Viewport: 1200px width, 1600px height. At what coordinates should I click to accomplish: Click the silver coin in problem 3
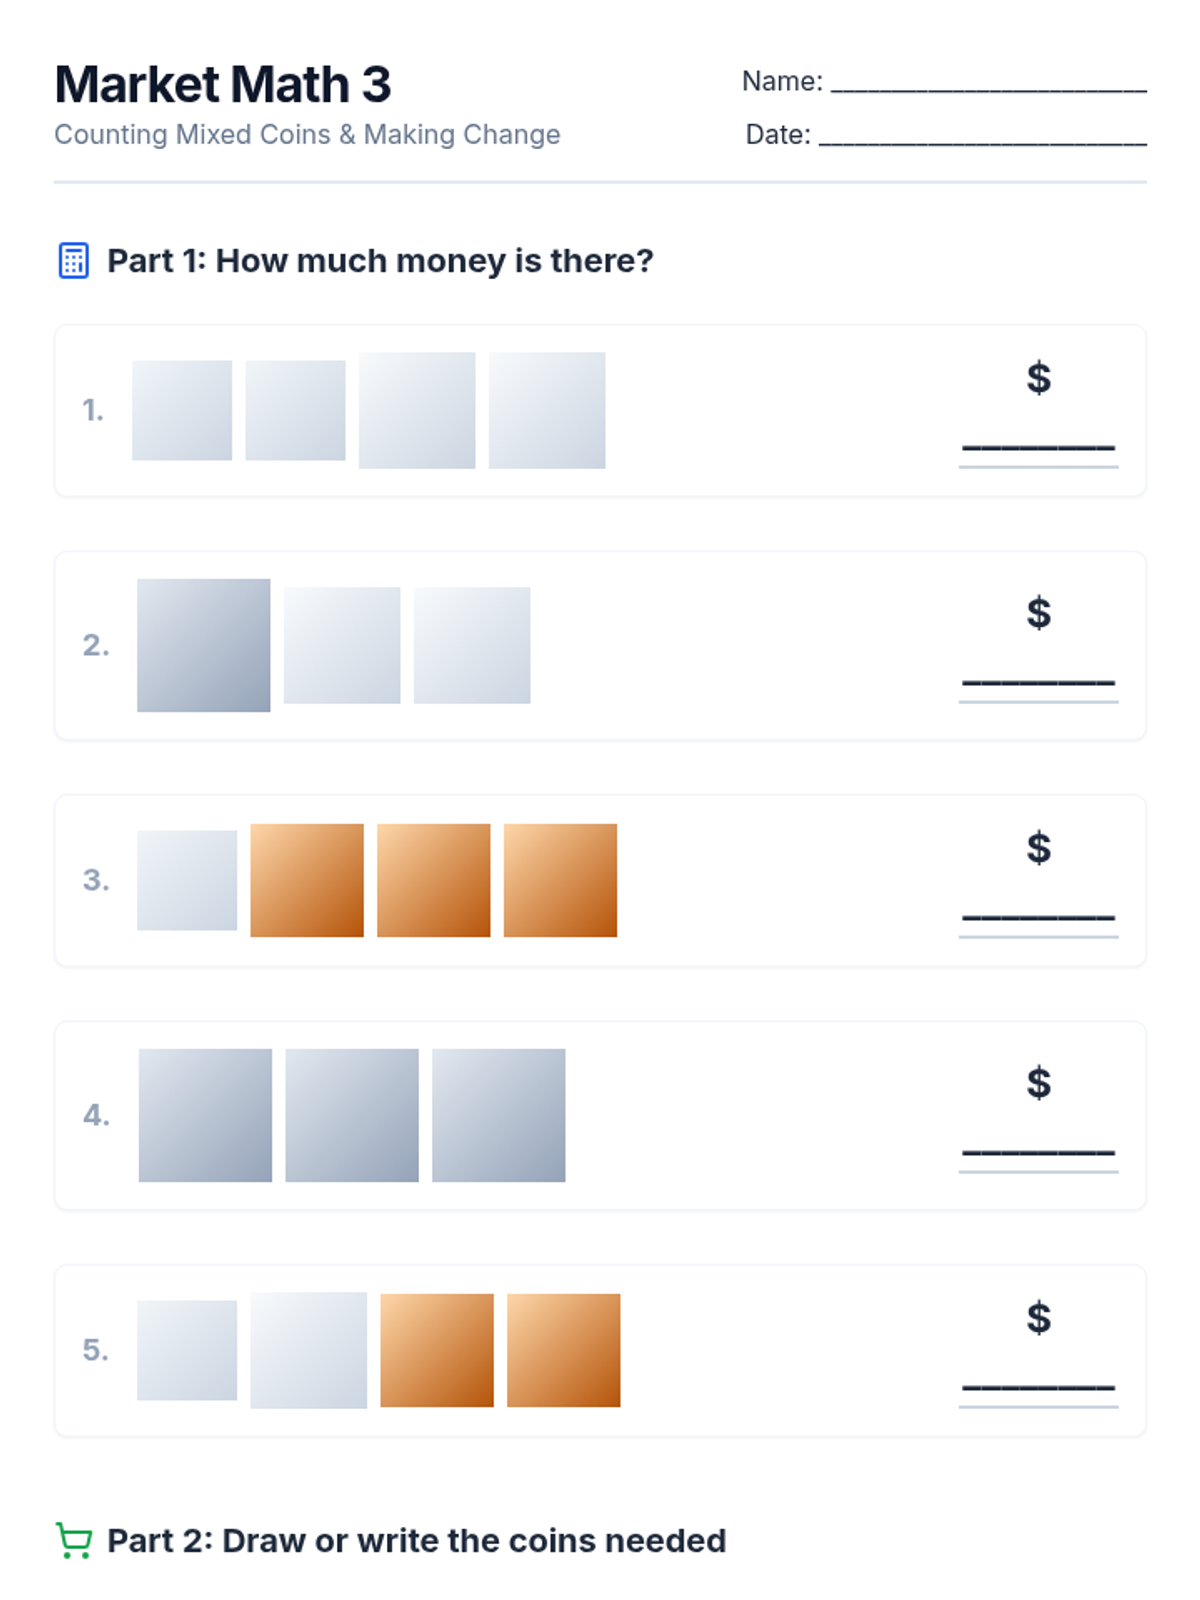coord(187,880)
